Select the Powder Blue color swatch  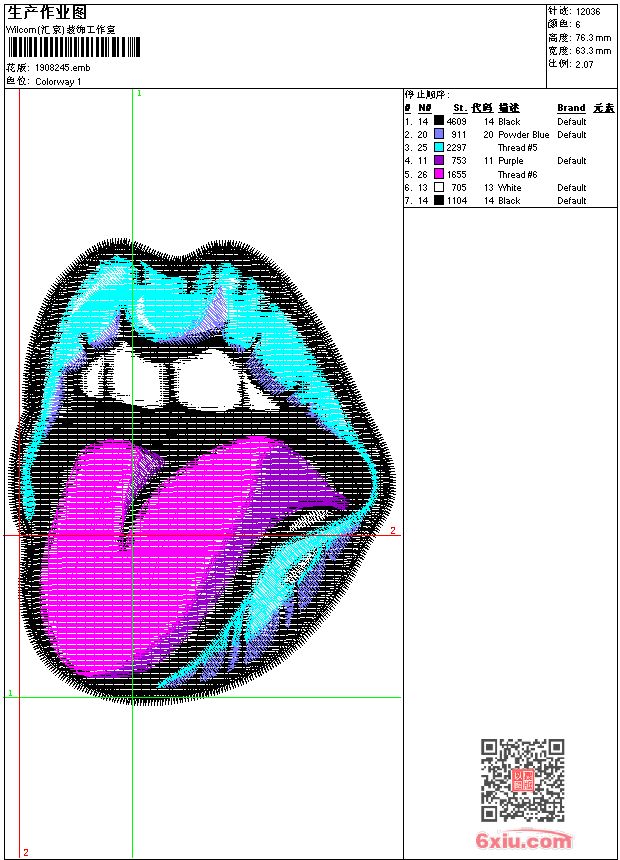439,134
